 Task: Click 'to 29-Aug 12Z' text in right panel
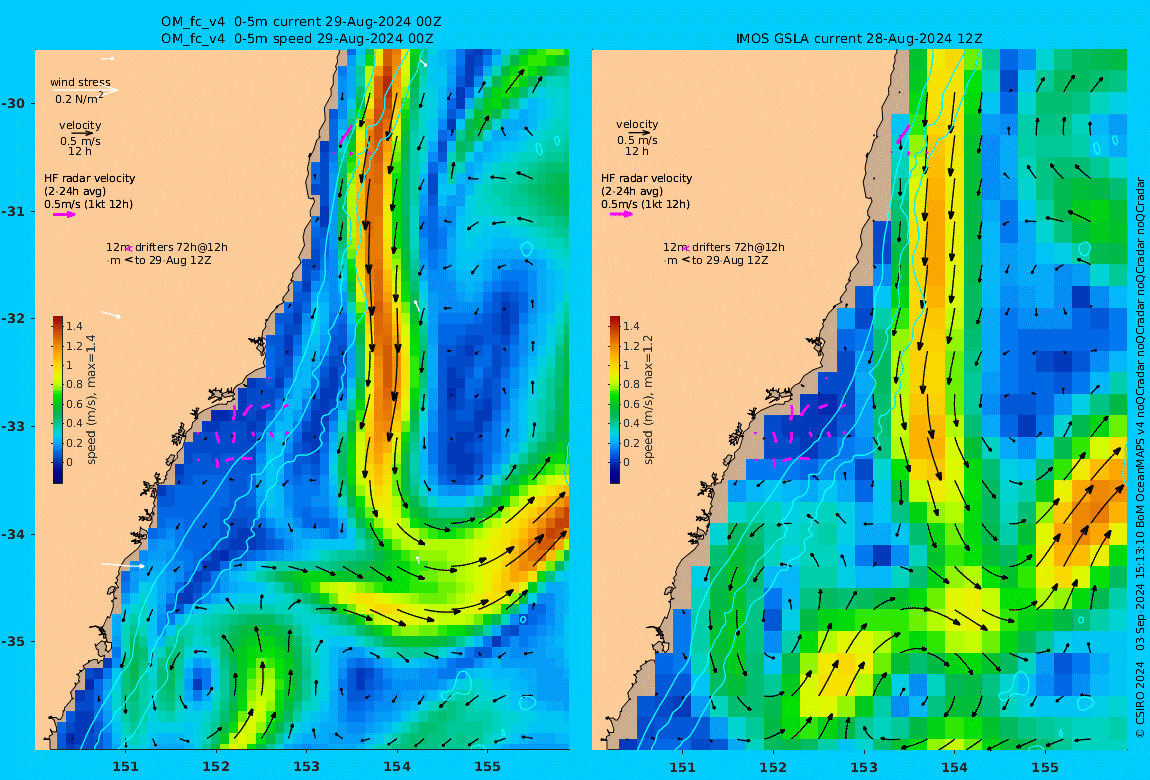click(x=730, y=260)
